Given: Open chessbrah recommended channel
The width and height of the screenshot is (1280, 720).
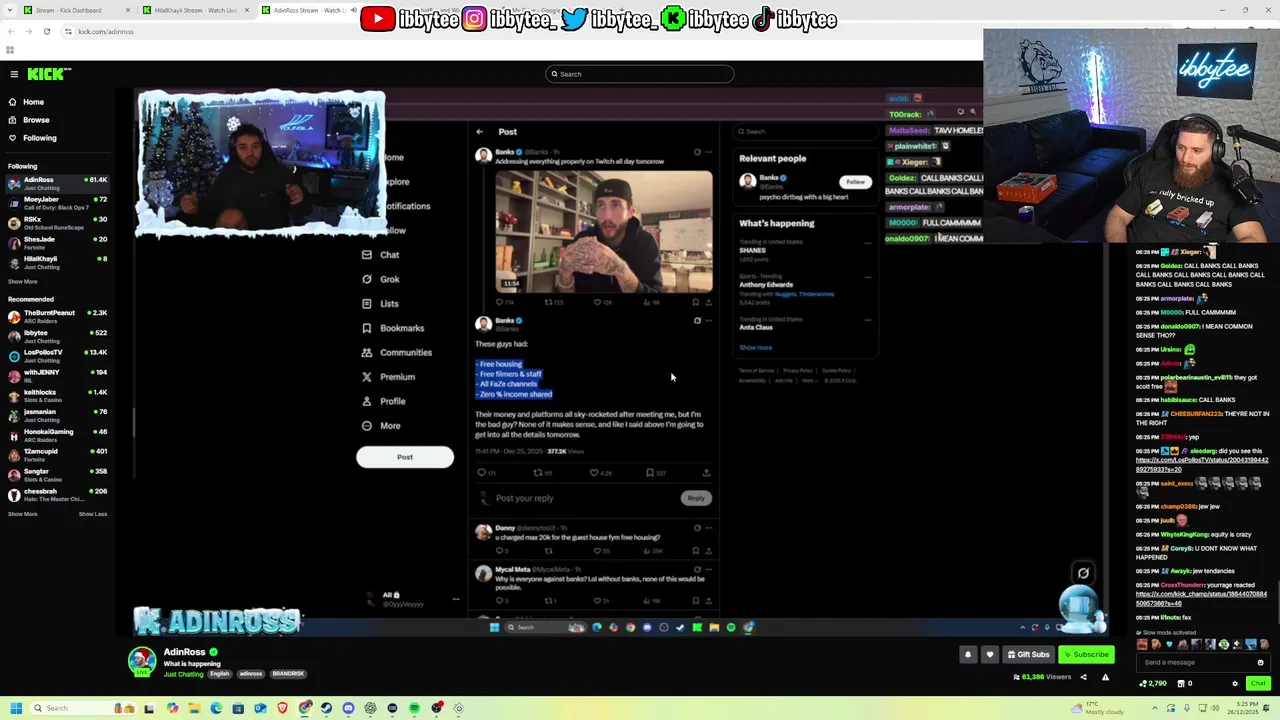Looking at the screenshot, I should tap(58, 495).
